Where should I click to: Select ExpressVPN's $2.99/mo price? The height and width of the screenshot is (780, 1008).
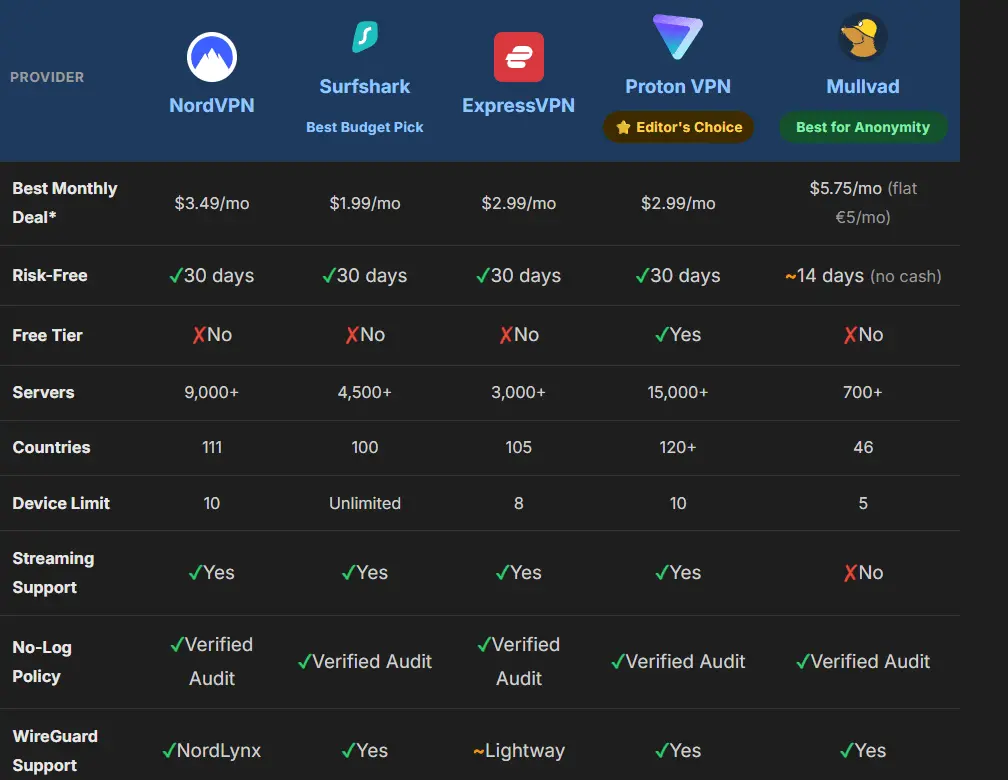(519, 203)
